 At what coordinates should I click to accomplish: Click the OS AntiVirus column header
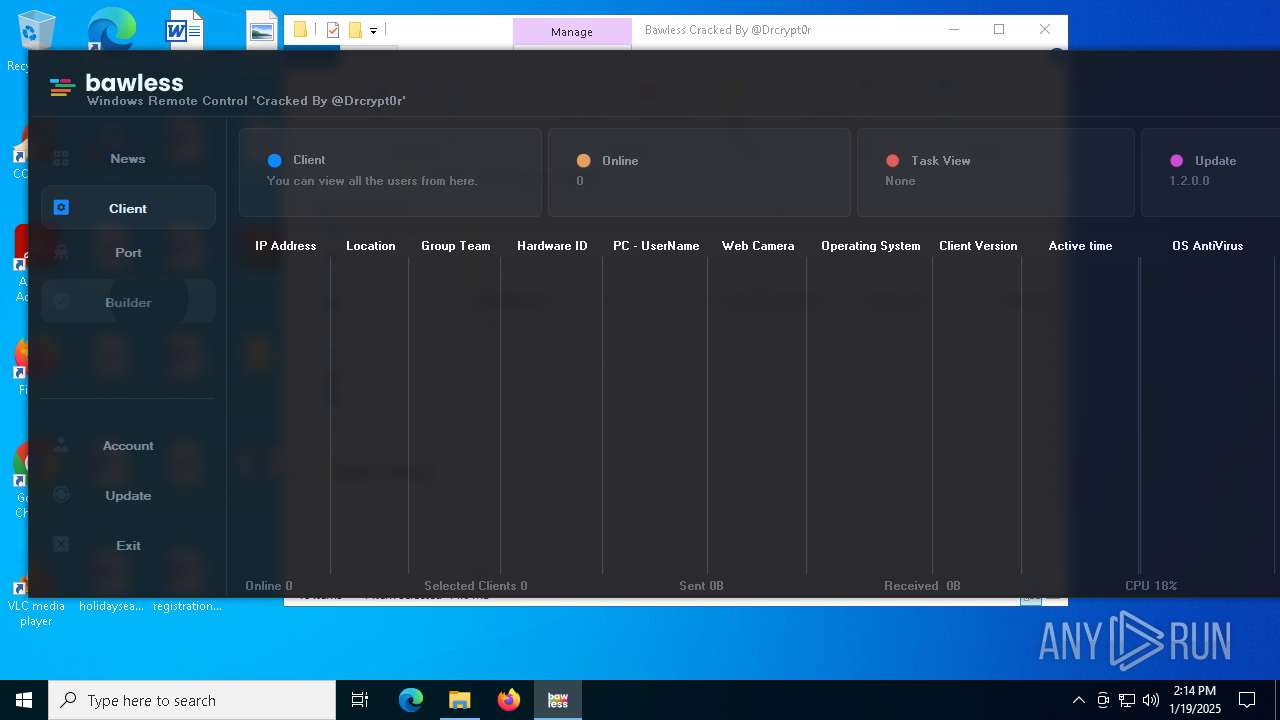pos(1208,246)
